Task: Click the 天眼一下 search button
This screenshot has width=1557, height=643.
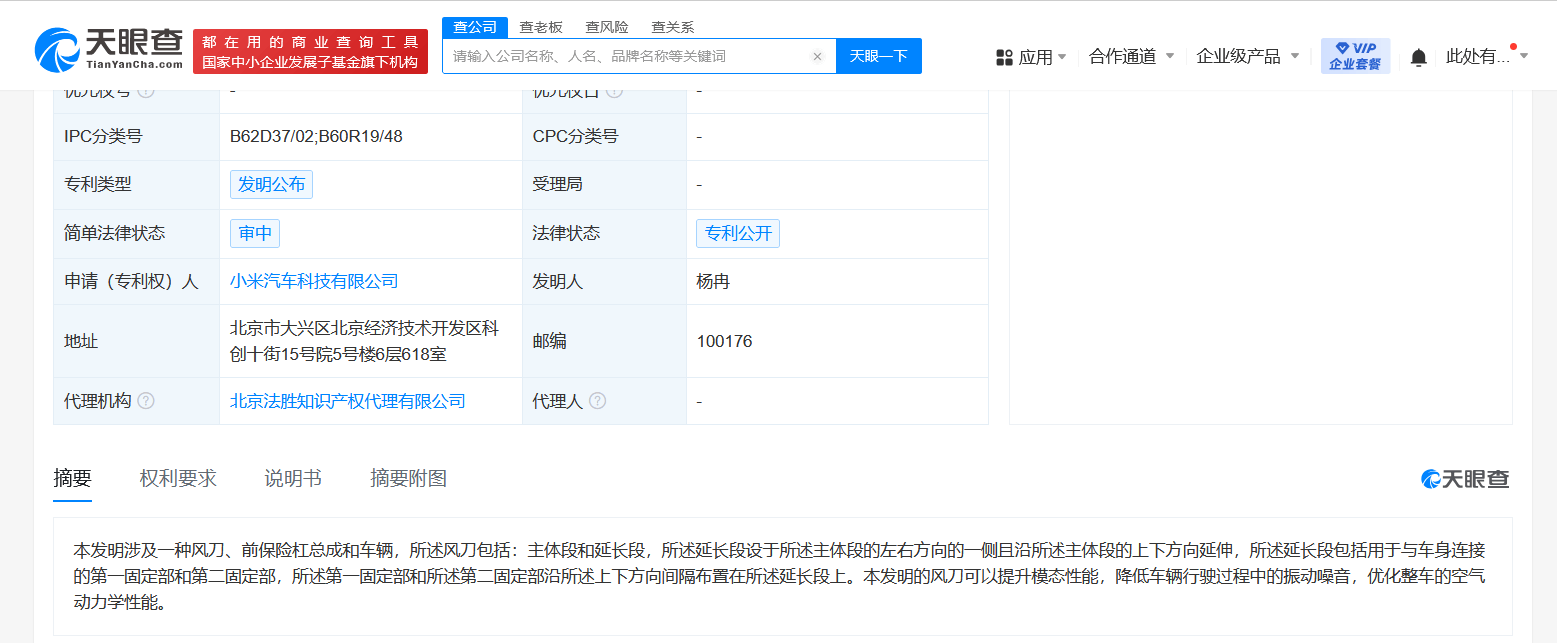Action: coord(879,56)
